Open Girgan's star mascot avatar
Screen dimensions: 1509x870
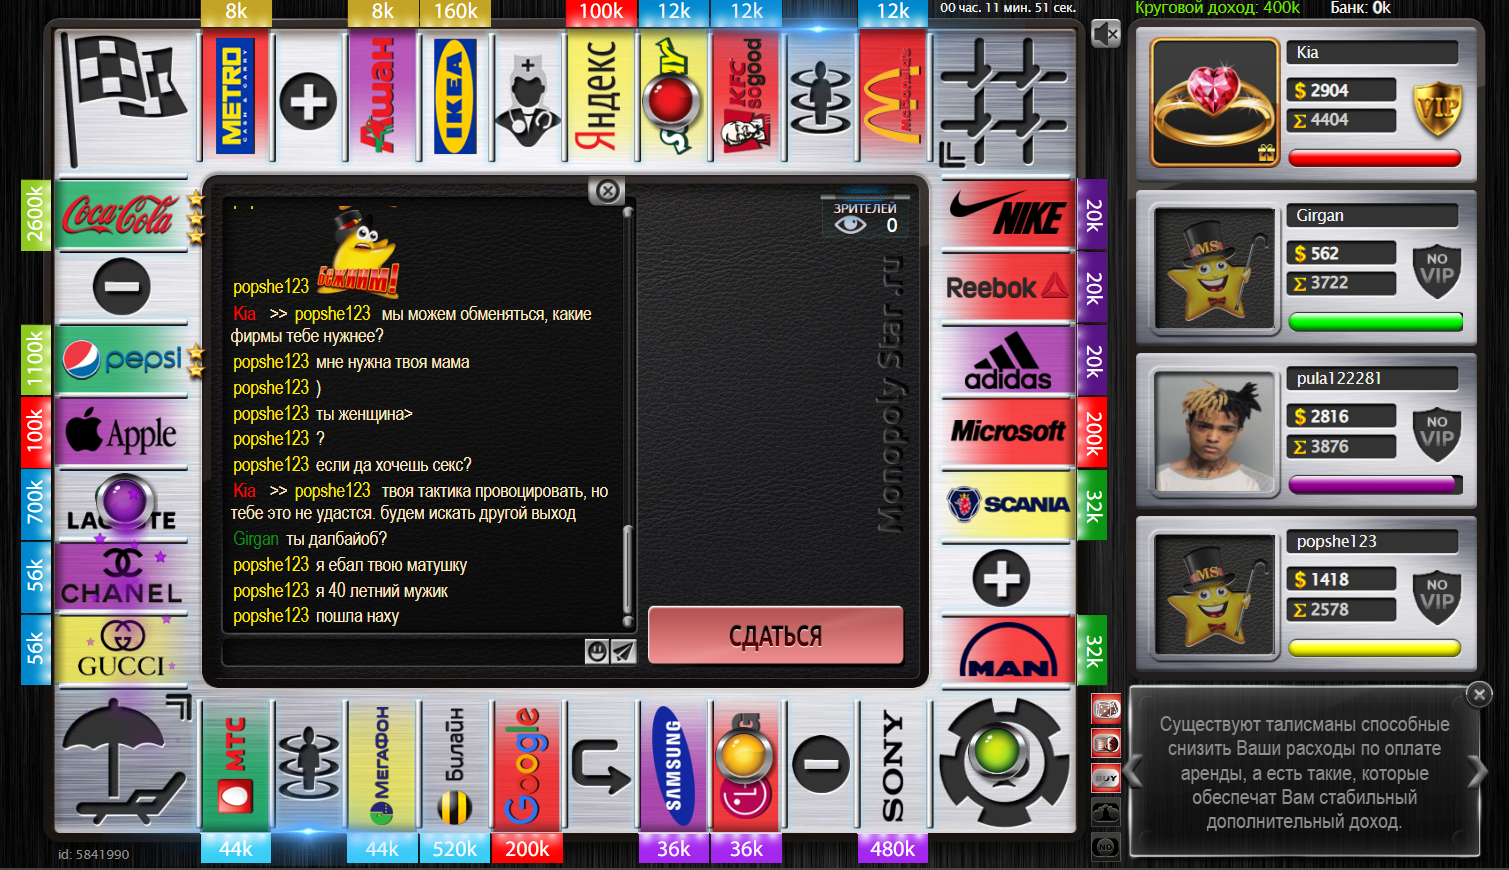pos(1216,268)
